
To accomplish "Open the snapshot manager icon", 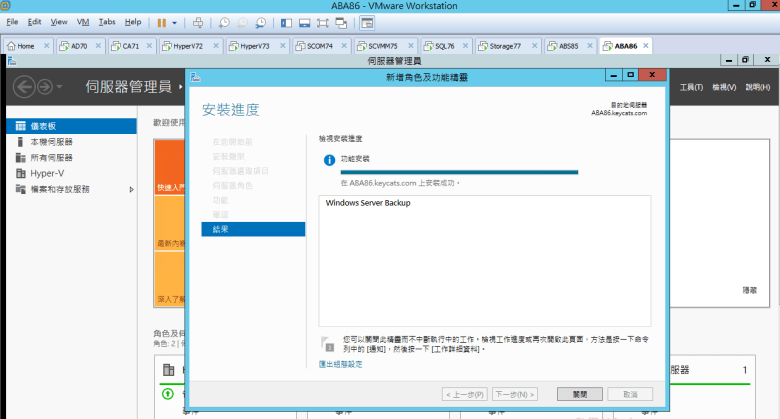I will click(260, 22).
